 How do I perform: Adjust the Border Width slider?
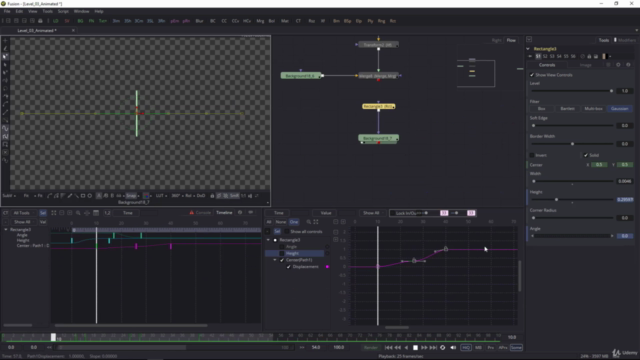(x=573, y=144)
